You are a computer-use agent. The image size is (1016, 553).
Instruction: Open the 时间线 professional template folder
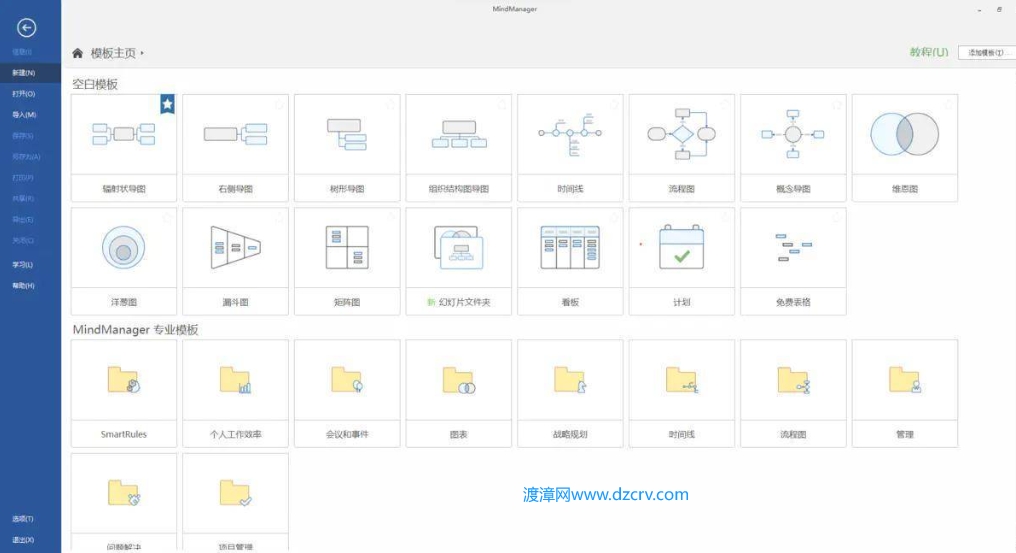click(x=682, y=394)
